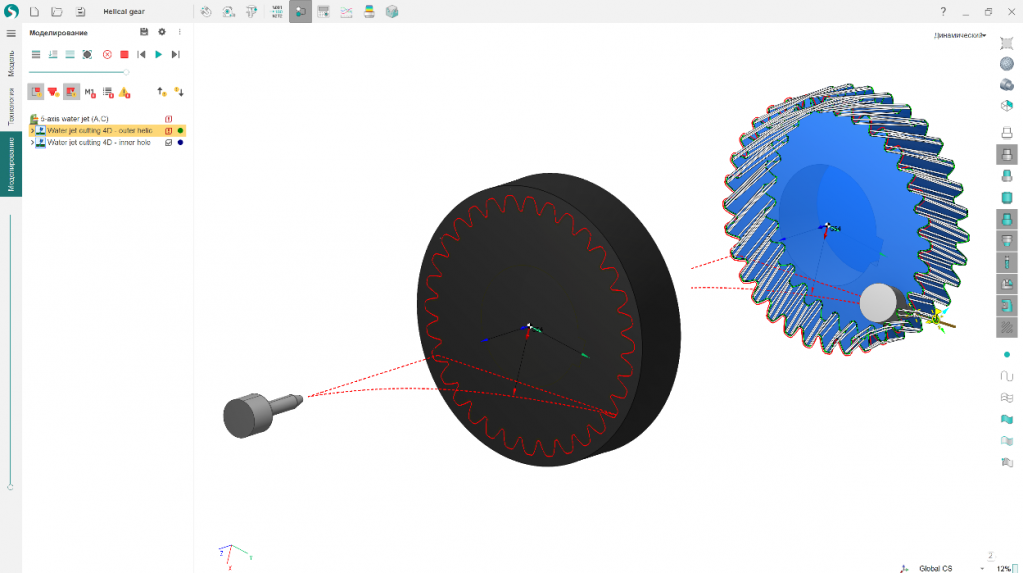Click the Global CS label in status bar
The height and width of the screenshot is (573, 1023).
pyautogui.click(x=934, y=567)
